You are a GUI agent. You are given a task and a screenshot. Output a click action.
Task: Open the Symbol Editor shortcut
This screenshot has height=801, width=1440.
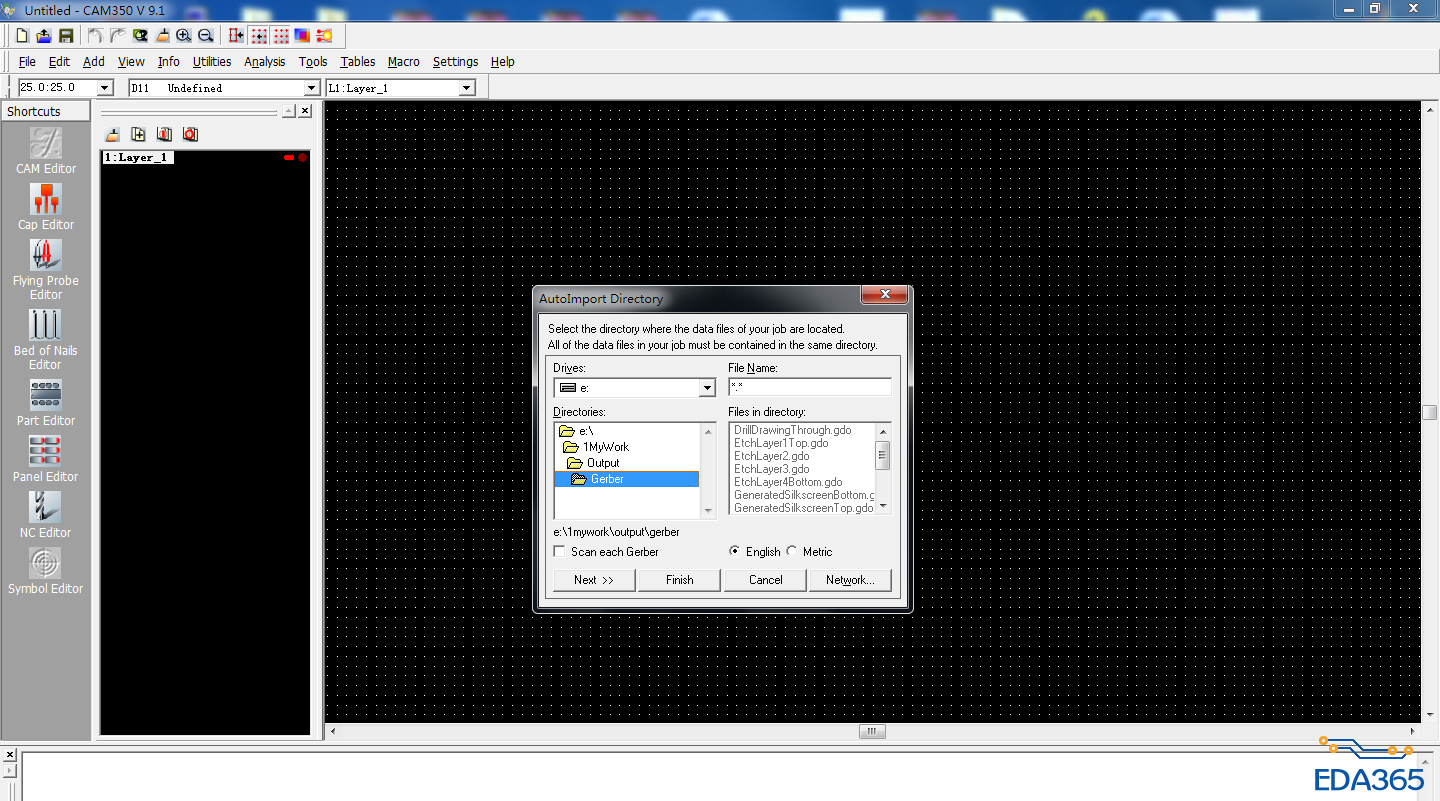pos(46,571)
